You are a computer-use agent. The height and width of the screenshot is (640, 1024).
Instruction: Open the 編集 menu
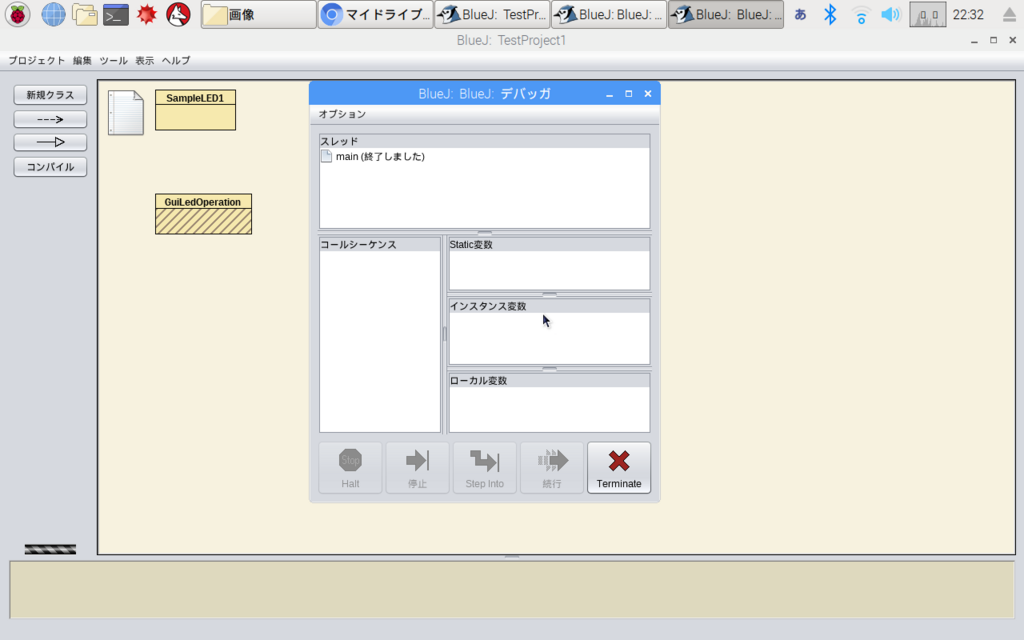coord(82,60)
